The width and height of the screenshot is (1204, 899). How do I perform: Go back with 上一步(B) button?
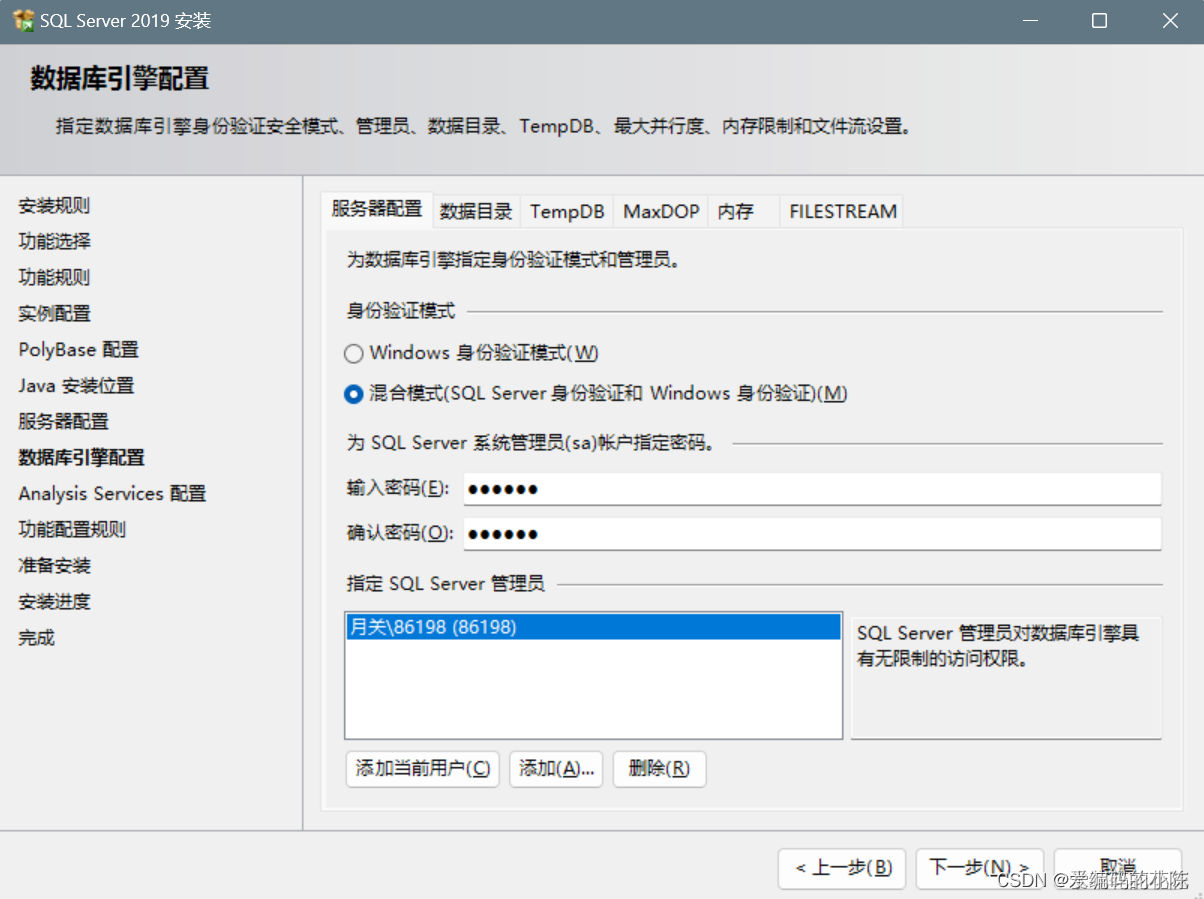click(x=842, y=867)
